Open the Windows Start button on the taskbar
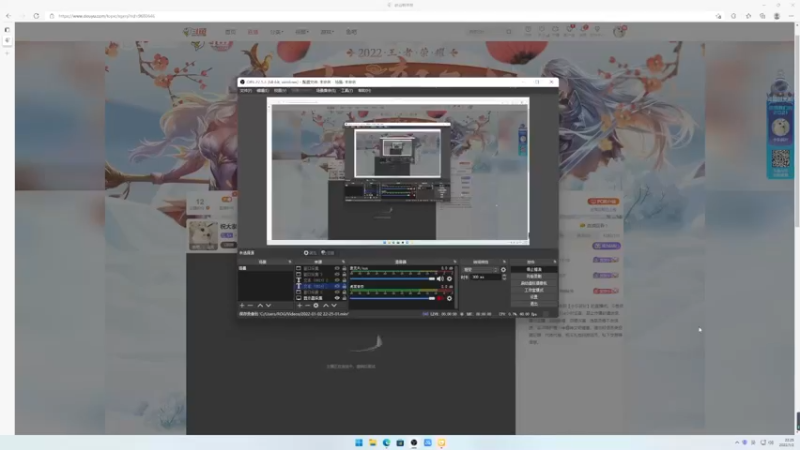The height and width of the screenshot is (450, 800). pyautogui.click(x=359, y=442)
